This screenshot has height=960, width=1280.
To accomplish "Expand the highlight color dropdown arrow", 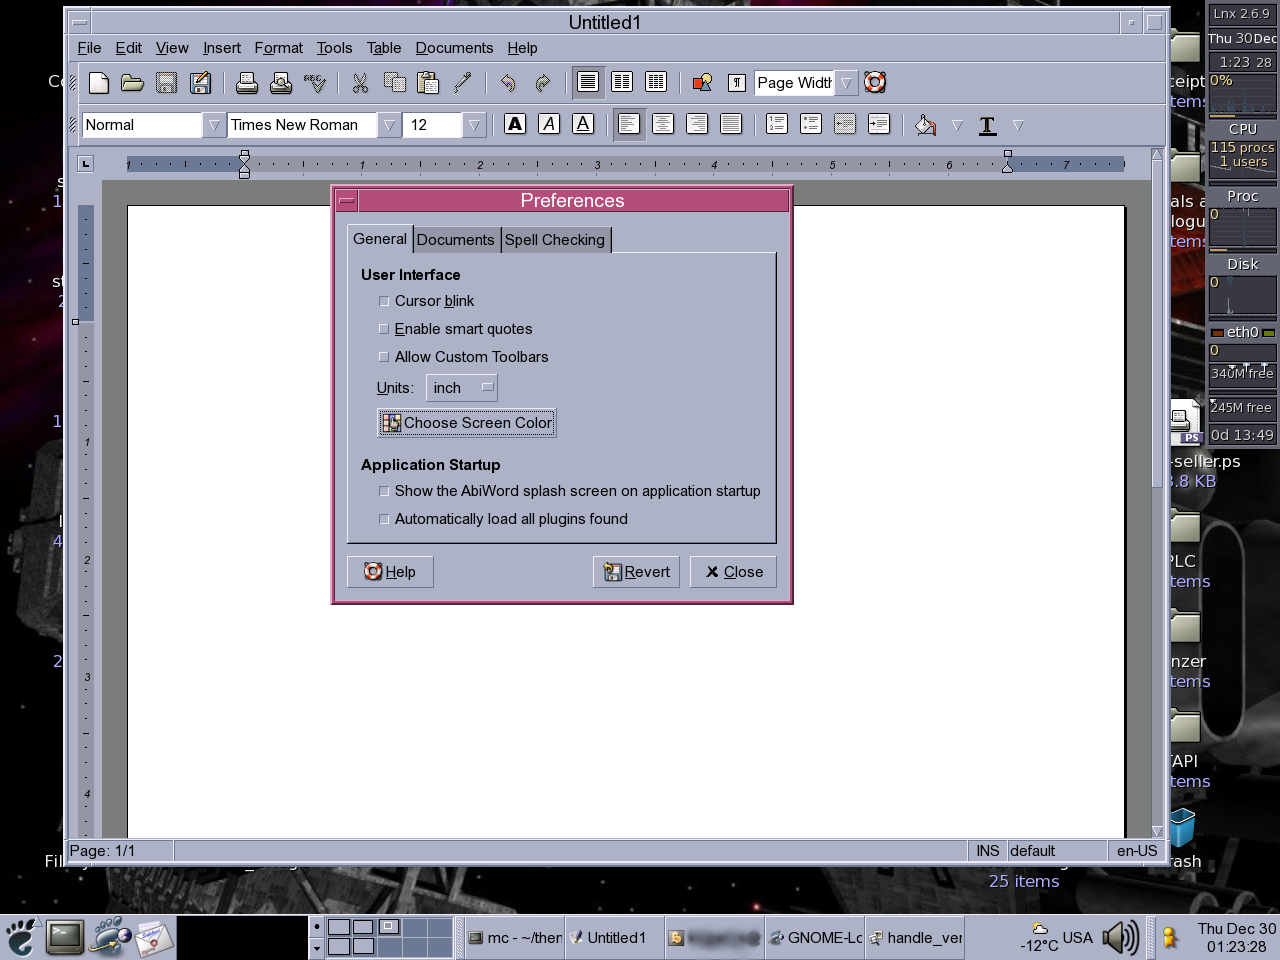I will pyautogui.click(x=957, y=125).
